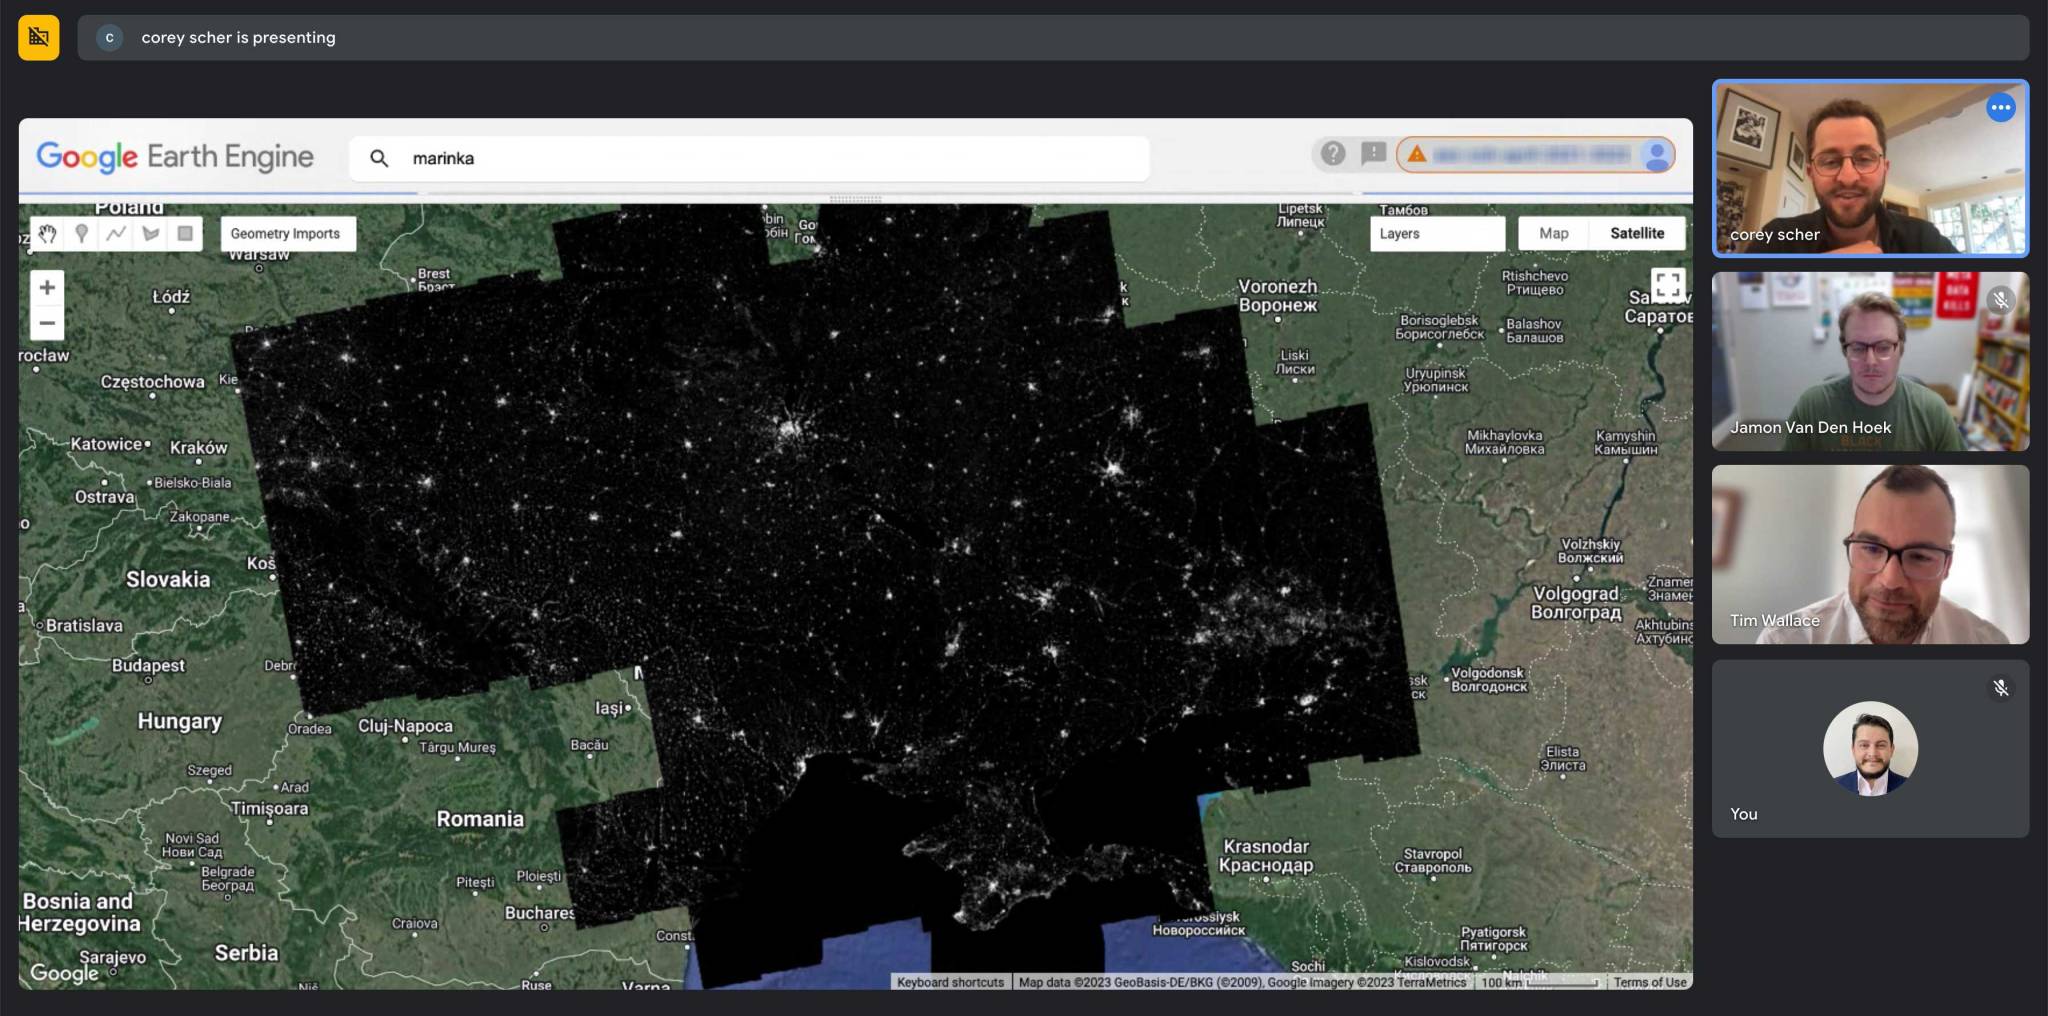Screen dimensions: 2048x1016
Task: Open the account profile menu
Action: point(1655,155)
